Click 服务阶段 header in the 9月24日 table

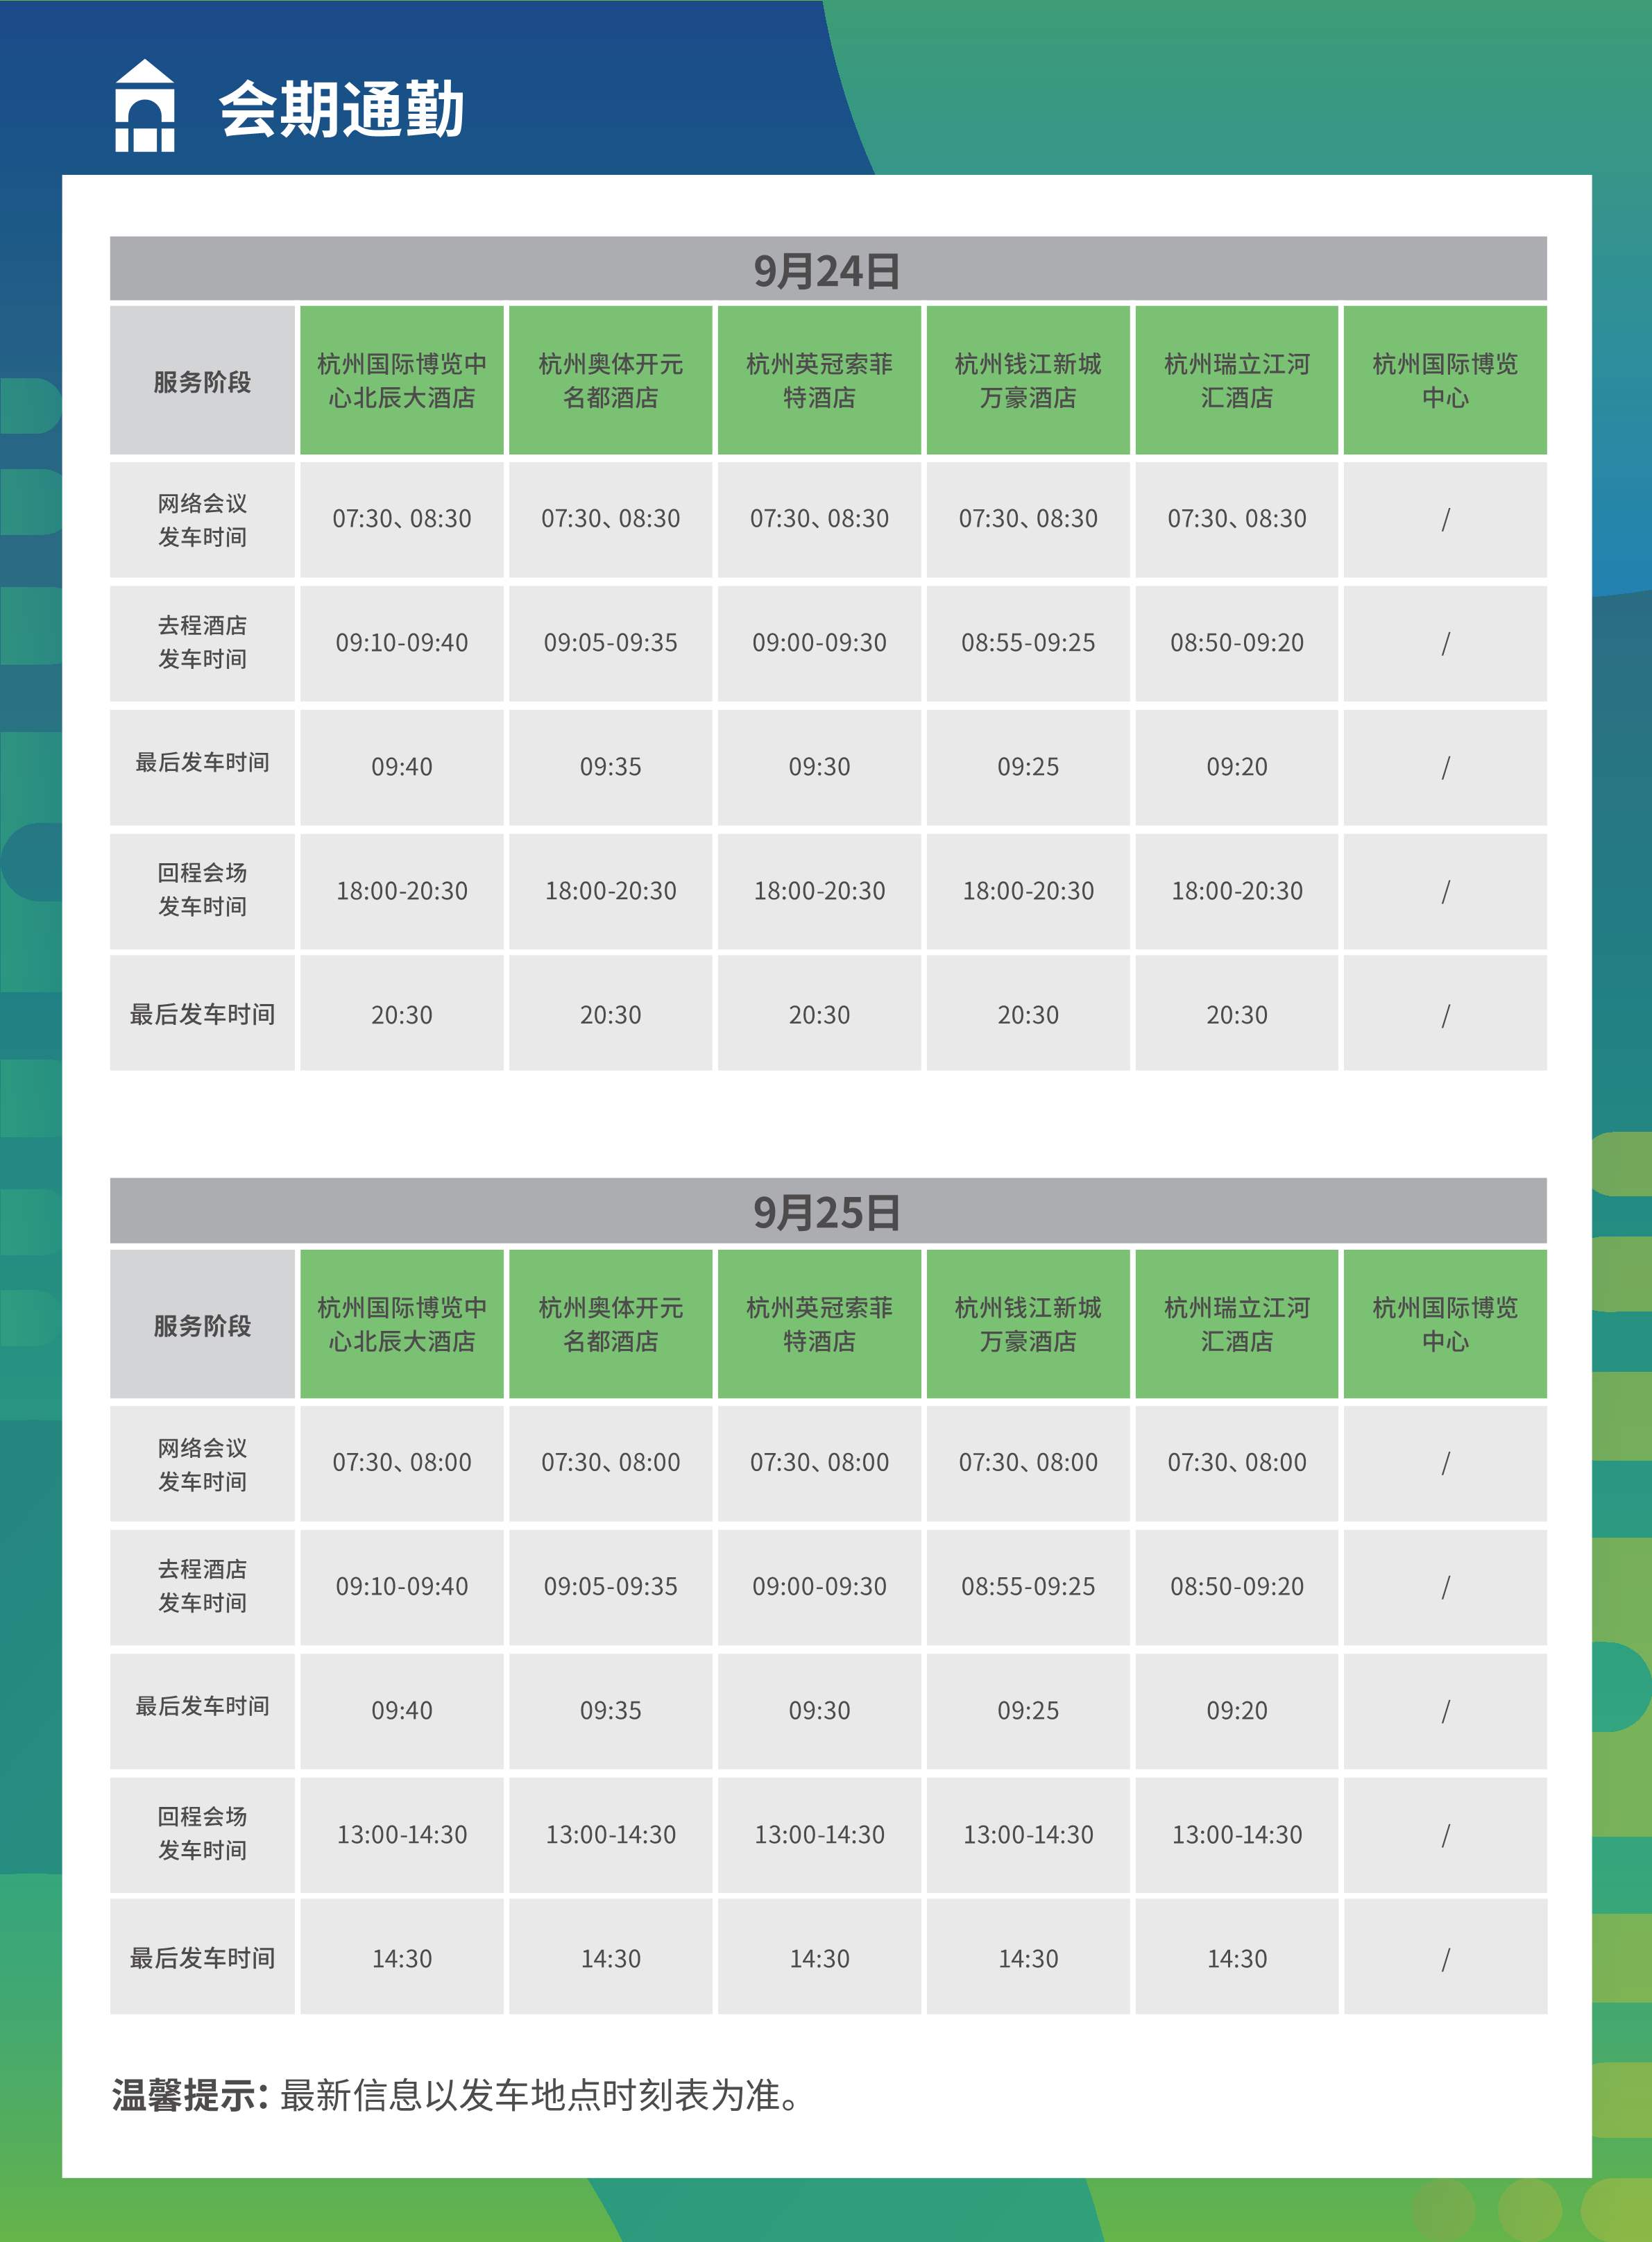(x=202, y=381)
